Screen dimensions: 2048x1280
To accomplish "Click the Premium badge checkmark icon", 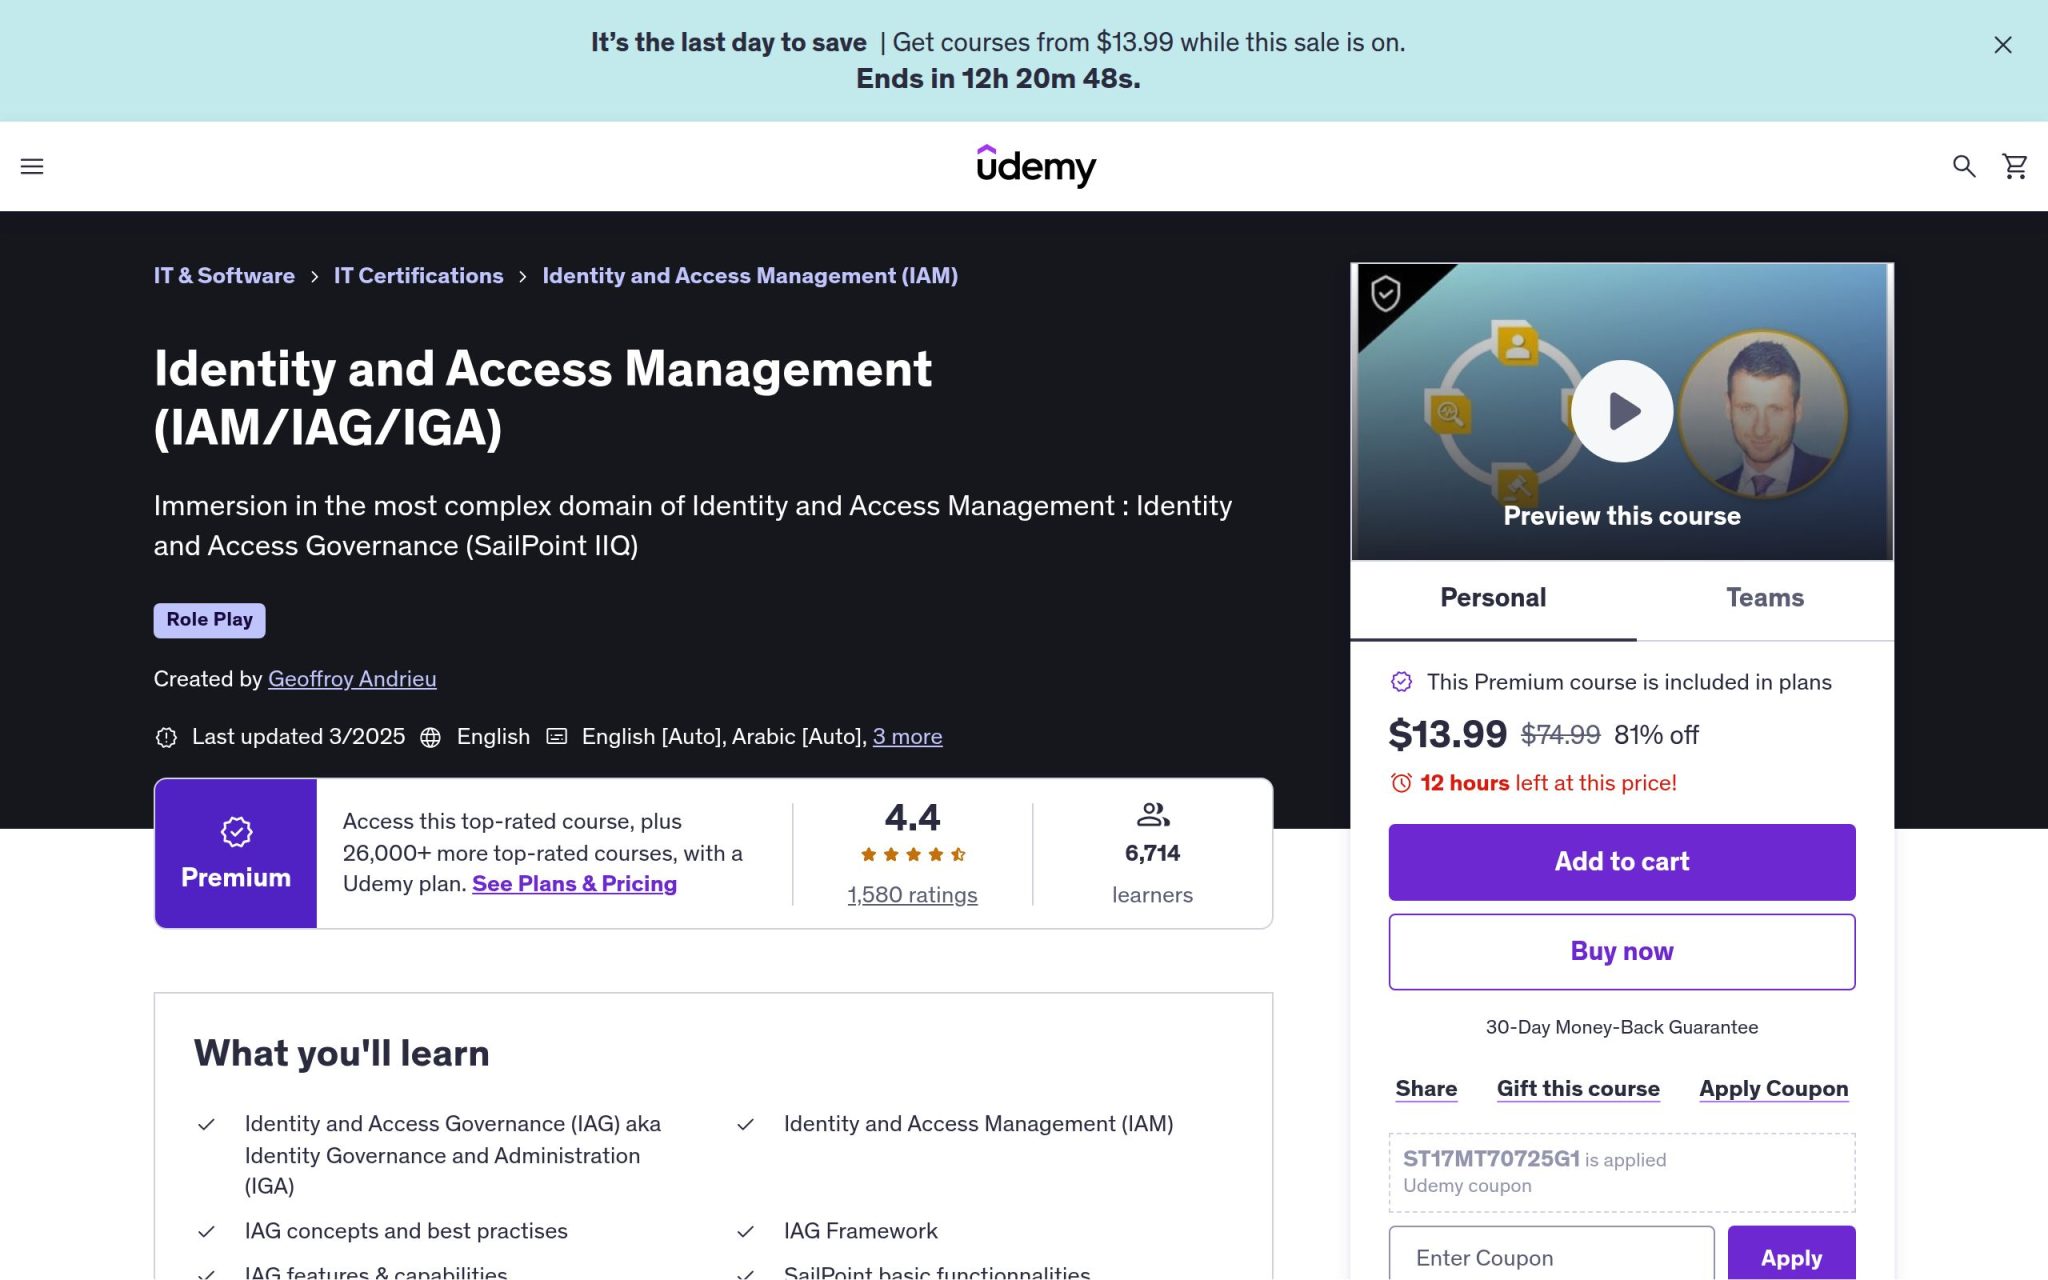I will tap(236, 832).
